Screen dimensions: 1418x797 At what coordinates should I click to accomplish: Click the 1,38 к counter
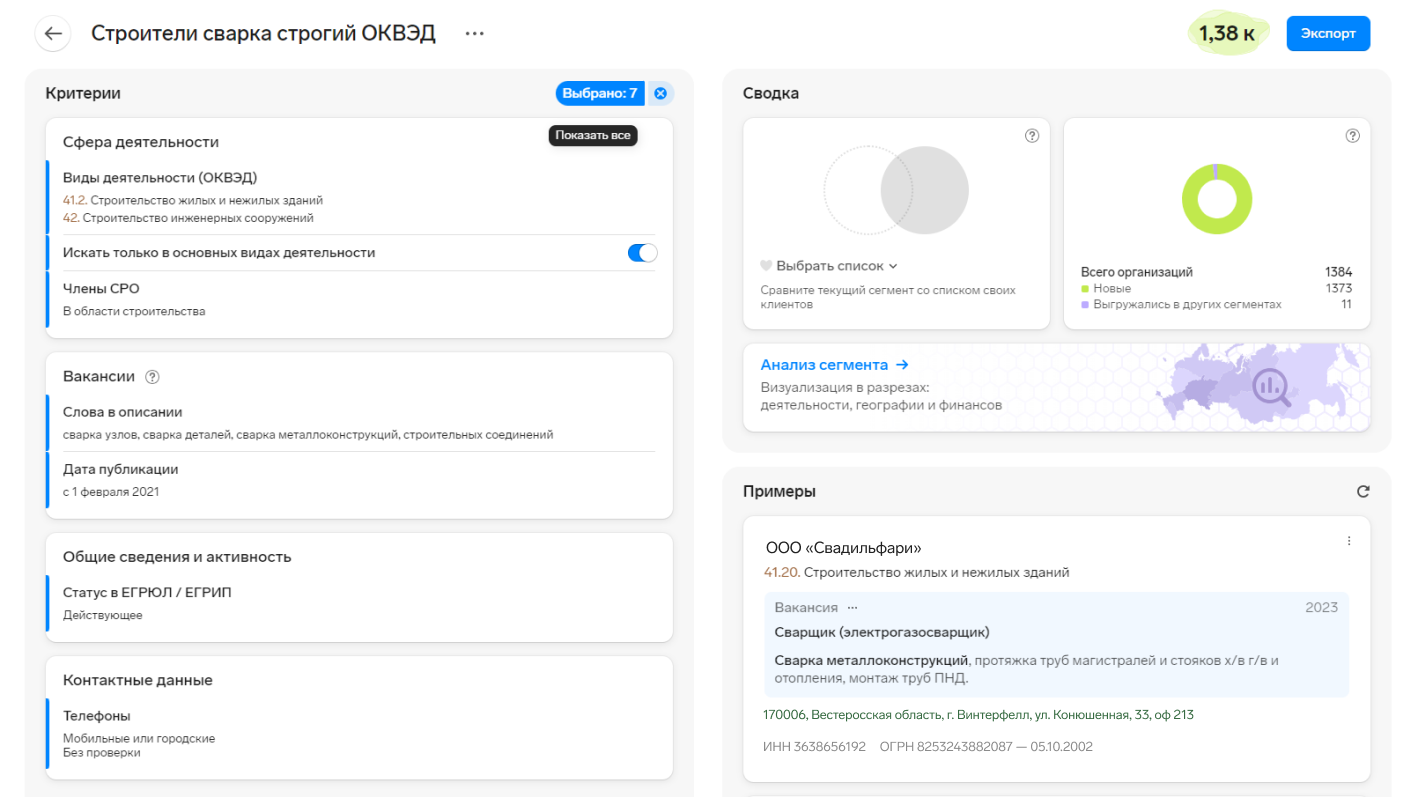coord(1227,33)
